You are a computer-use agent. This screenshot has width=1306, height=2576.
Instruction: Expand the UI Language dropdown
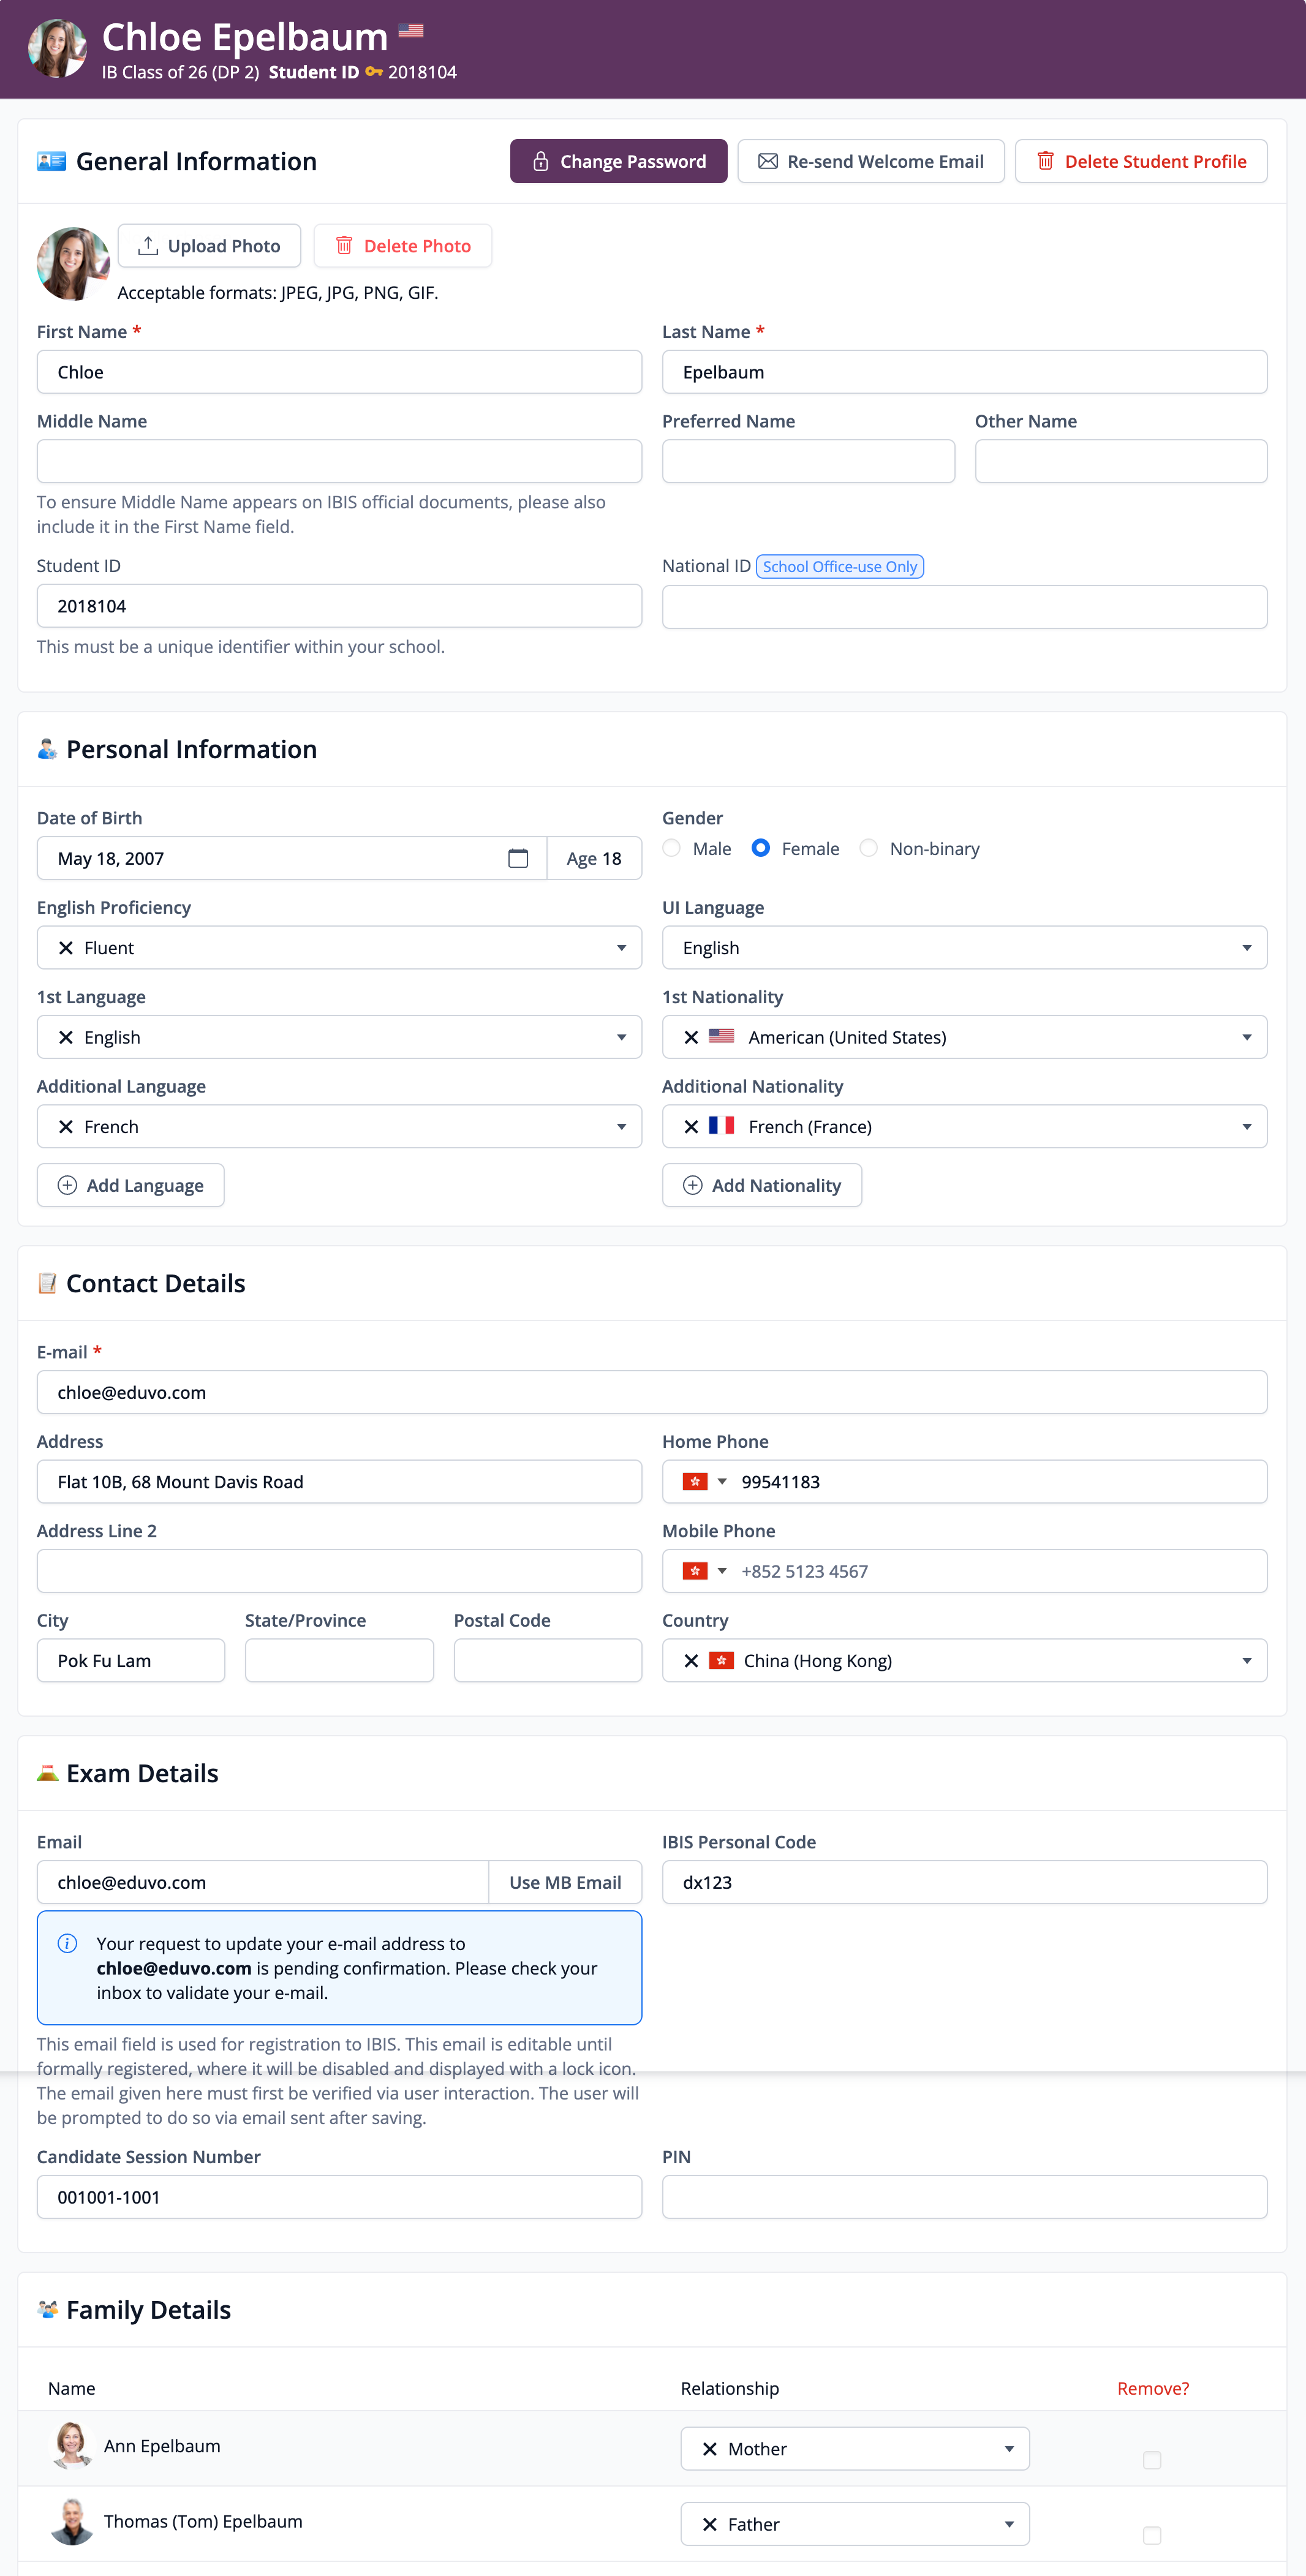coord(1246,947)
